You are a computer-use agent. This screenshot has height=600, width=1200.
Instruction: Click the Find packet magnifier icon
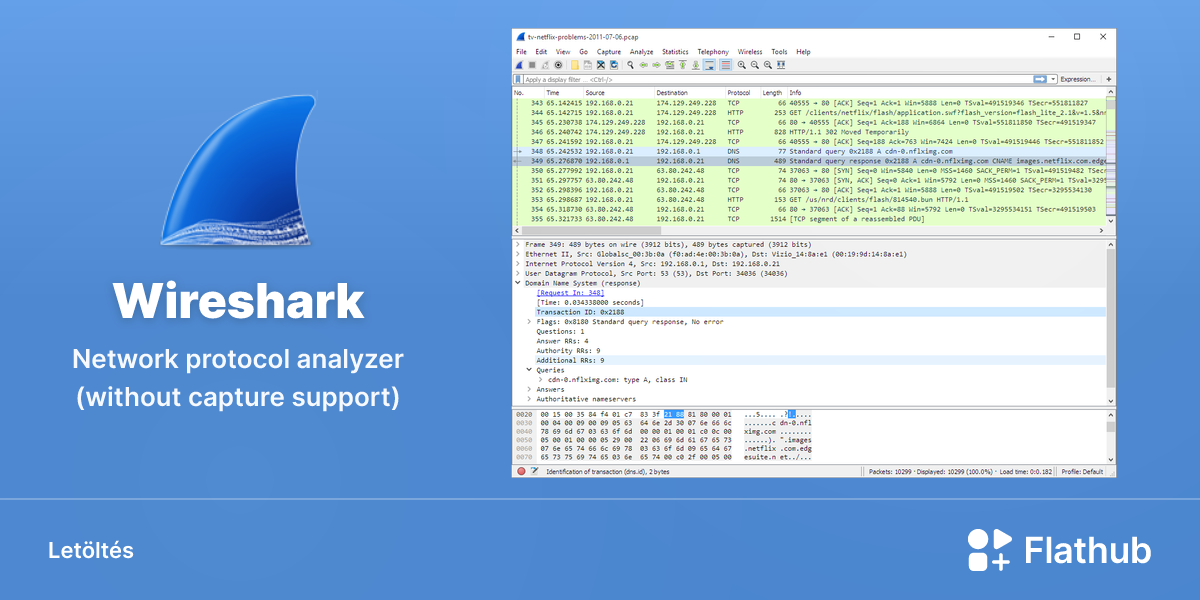631,65
